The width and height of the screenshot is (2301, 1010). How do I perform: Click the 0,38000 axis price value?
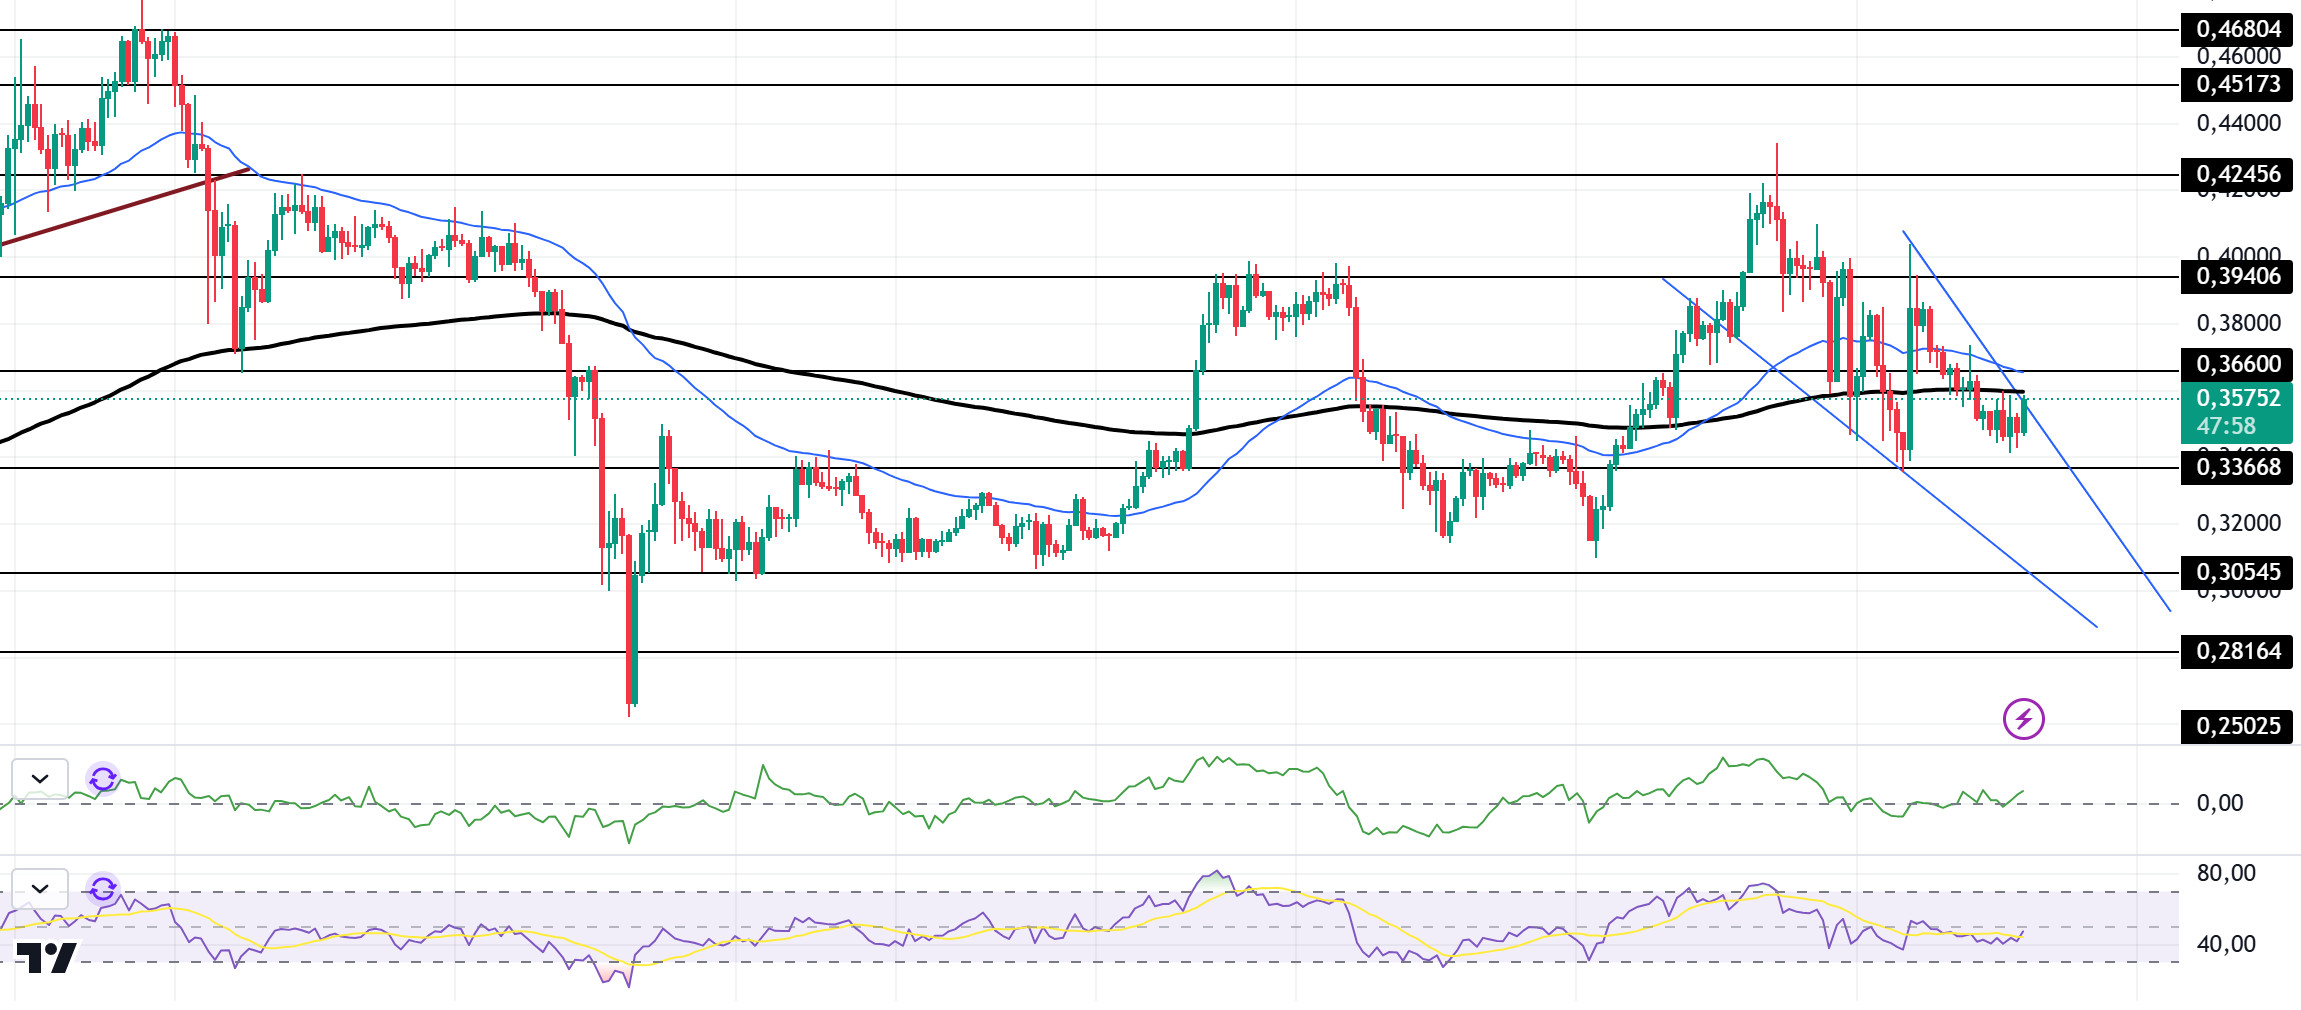pos(2238,323)
